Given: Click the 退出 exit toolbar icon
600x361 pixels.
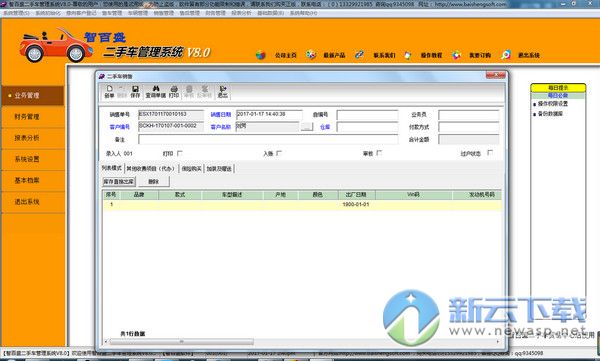Looking at the screenshot, I should [x=223, y=91].
